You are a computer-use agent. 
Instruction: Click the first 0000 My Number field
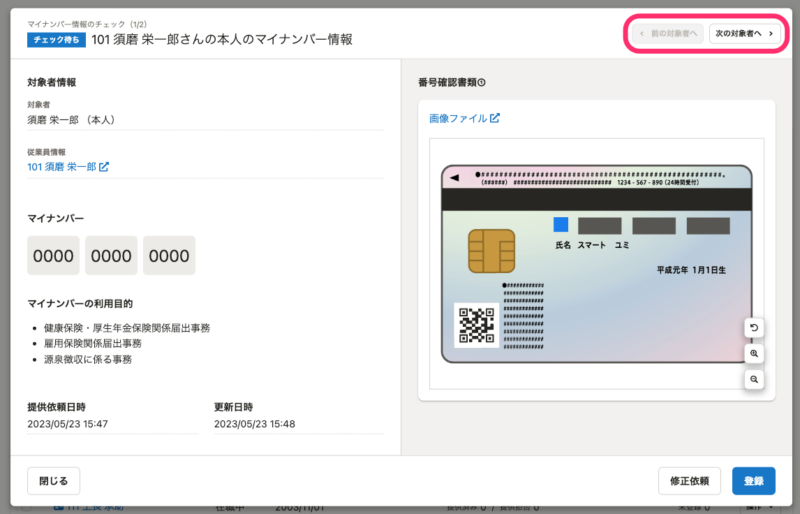pyautogui.click(x=54, y=255)
